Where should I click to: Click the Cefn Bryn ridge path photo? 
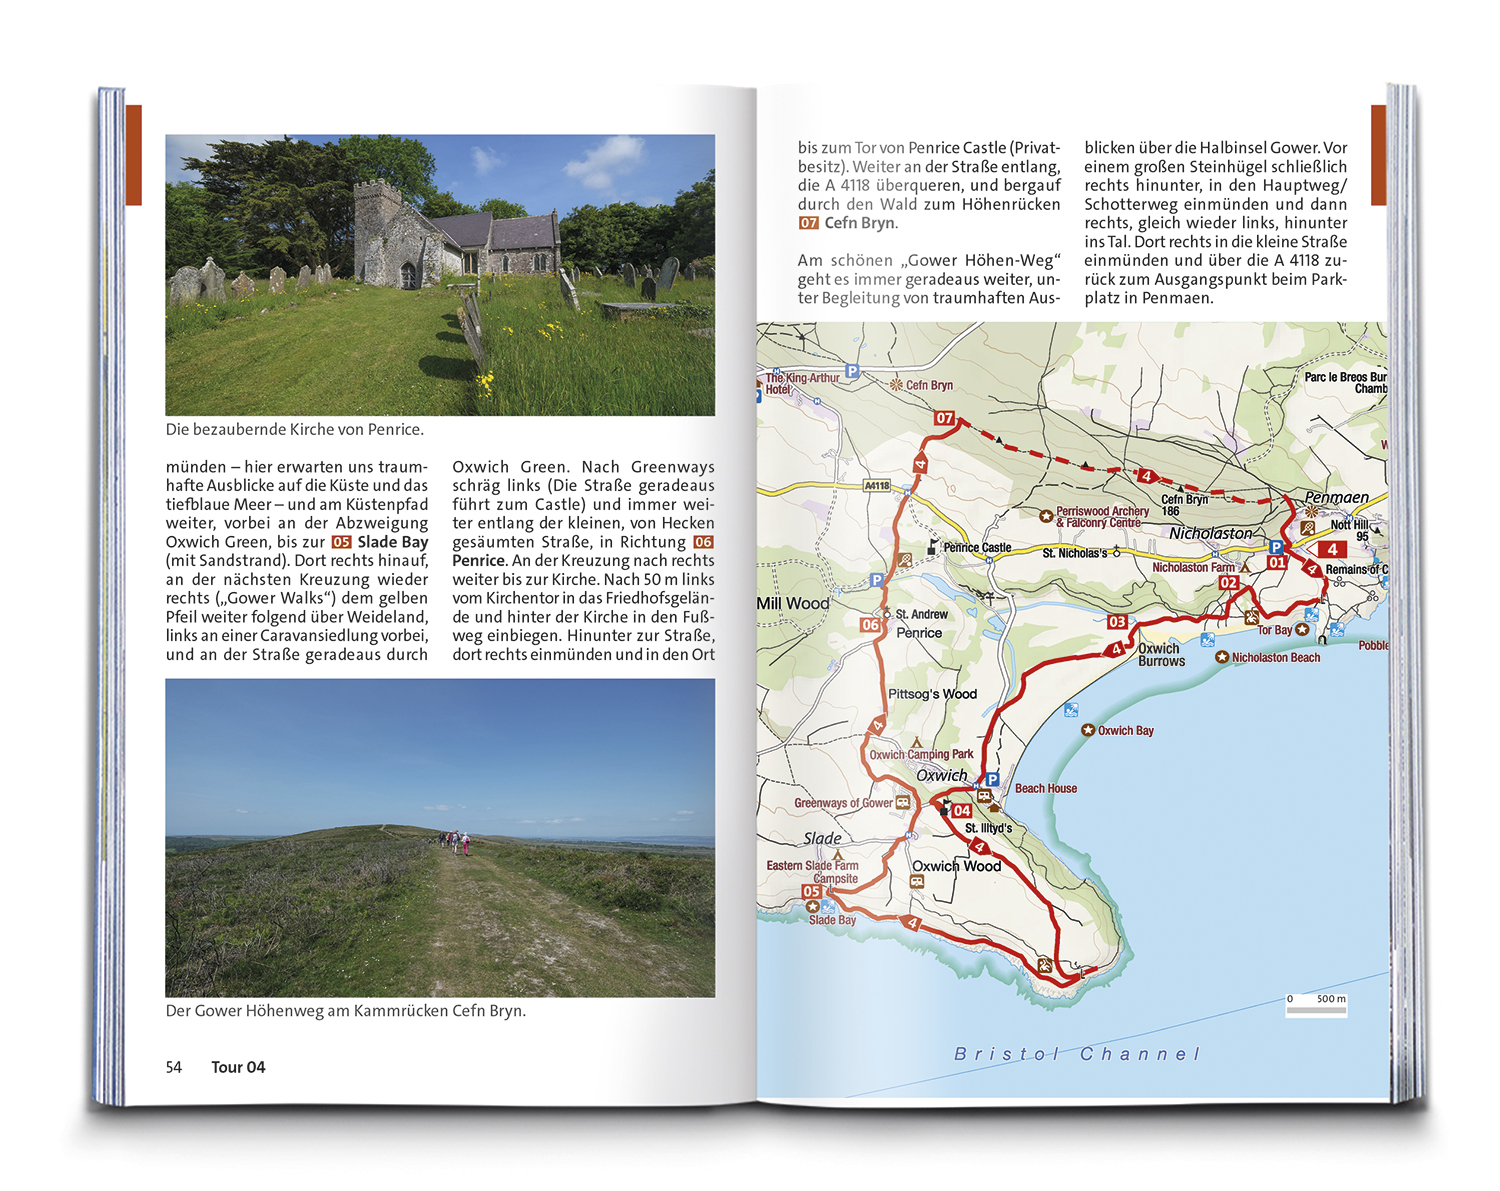coord(440,838)
